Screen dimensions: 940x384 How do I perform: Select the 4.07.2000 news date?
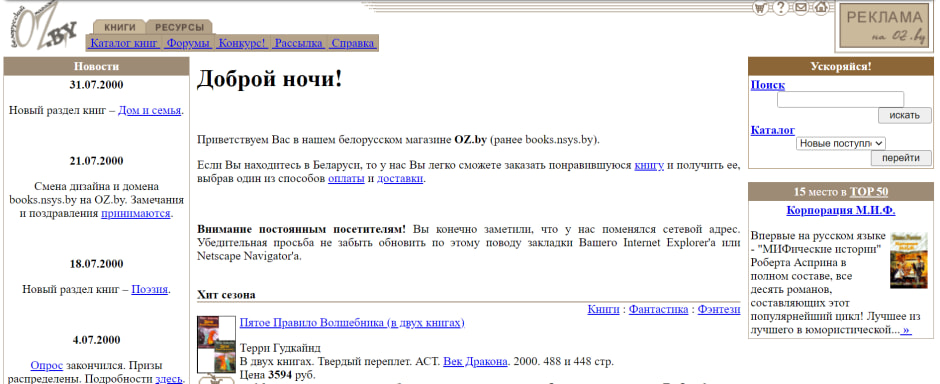coord(97,340)
